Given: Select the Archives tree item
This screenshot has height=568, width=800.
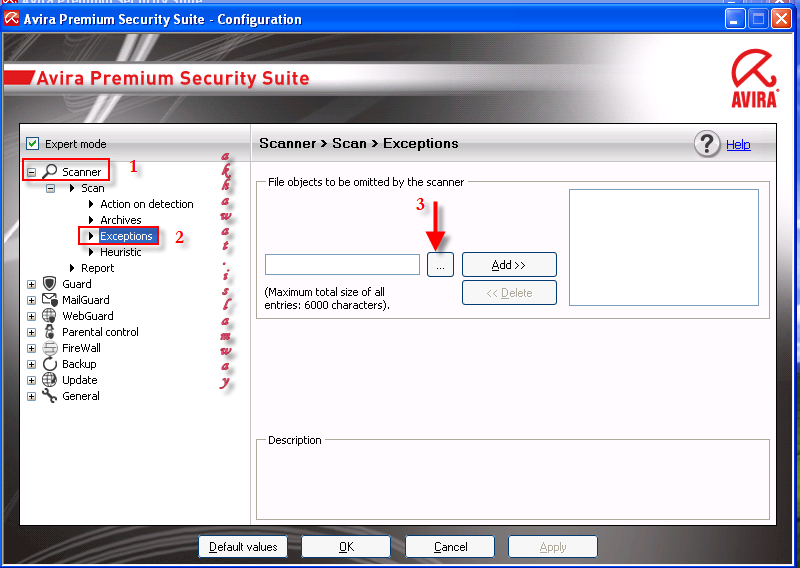Looking at the screenshot, I should pos(120,220).
